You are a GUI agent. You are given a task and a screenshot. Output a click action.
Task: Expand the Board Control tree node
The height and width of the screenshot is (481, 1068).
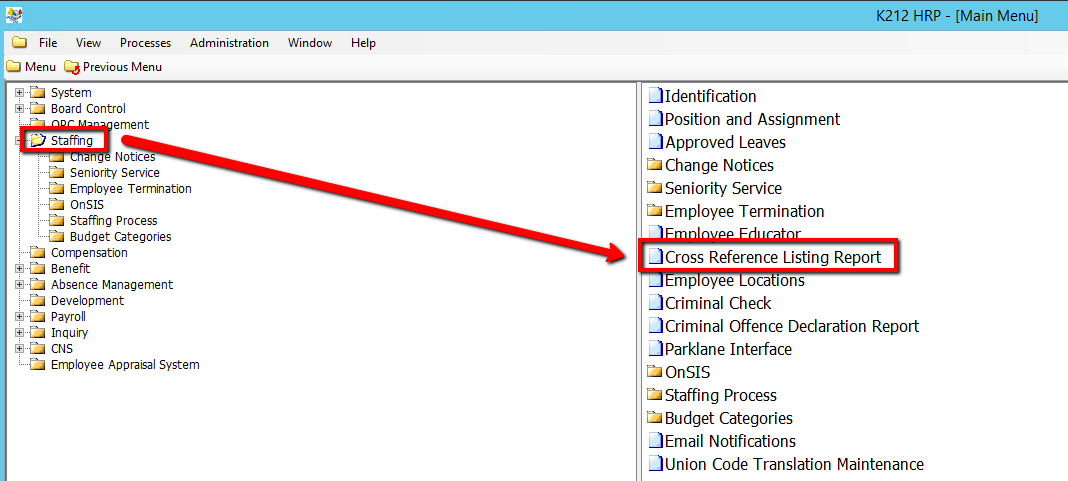pos(19,109)
